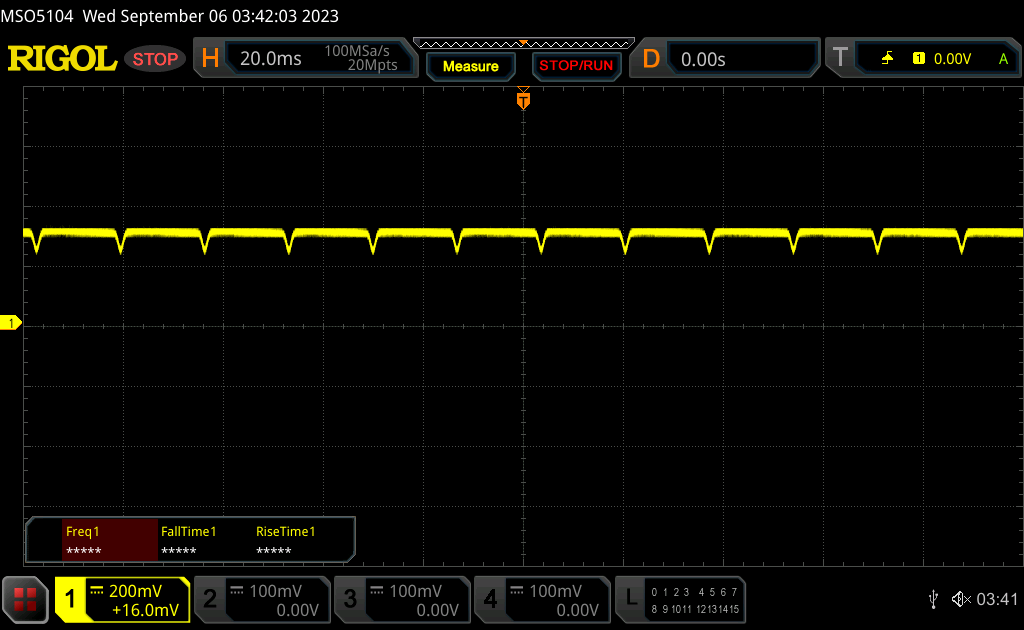
Task: Click the +16.0mV channel 1 offset
Action: click(x=145, y=610)
